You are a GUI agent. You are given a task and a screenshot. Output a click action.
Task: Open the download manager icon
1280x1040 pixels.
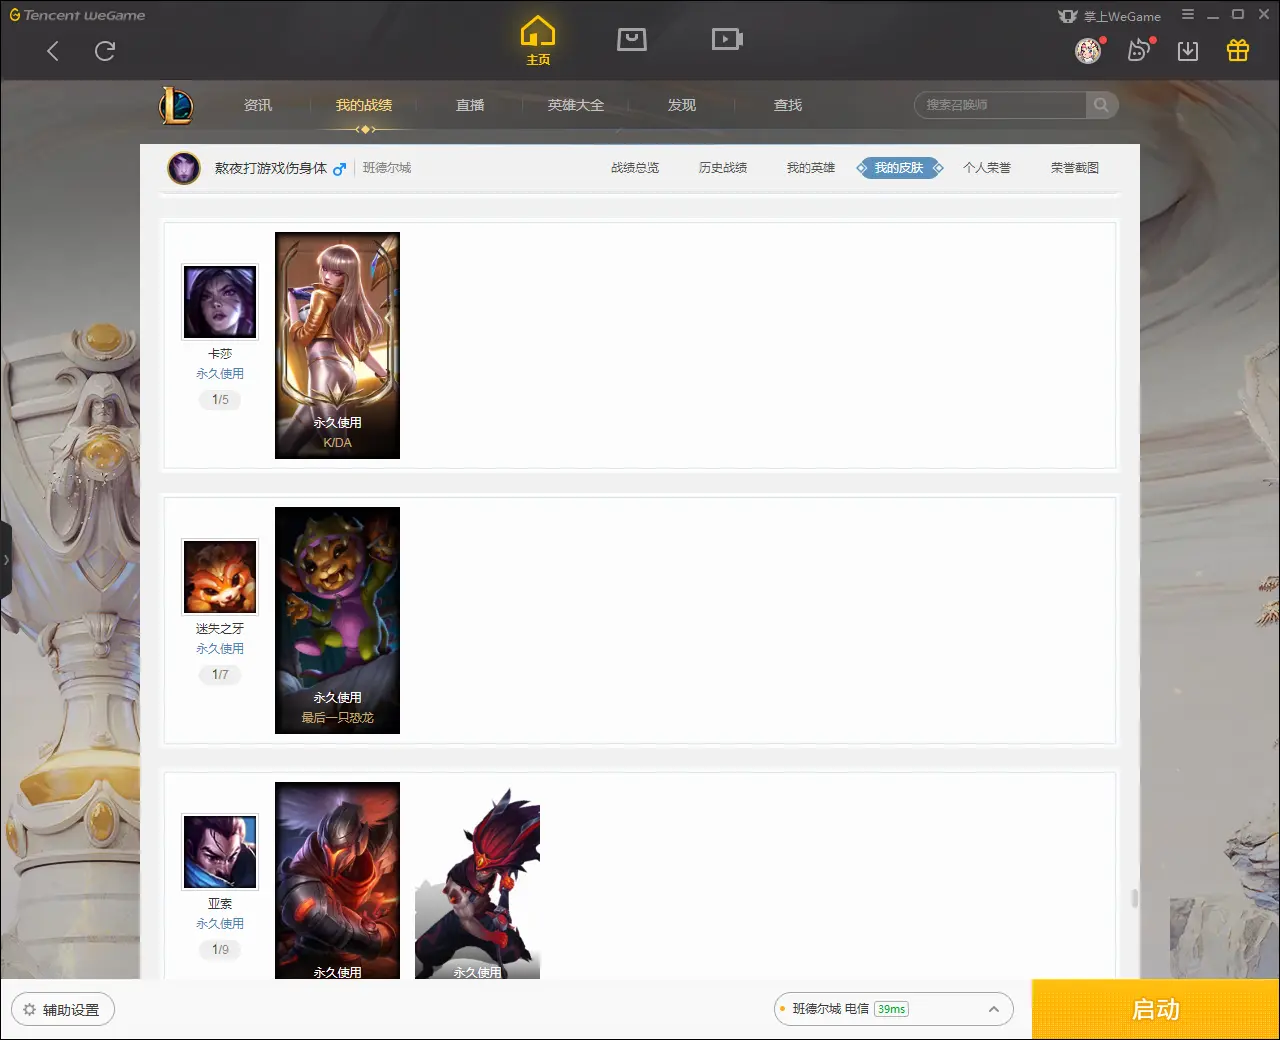[x=1188, y=51]
